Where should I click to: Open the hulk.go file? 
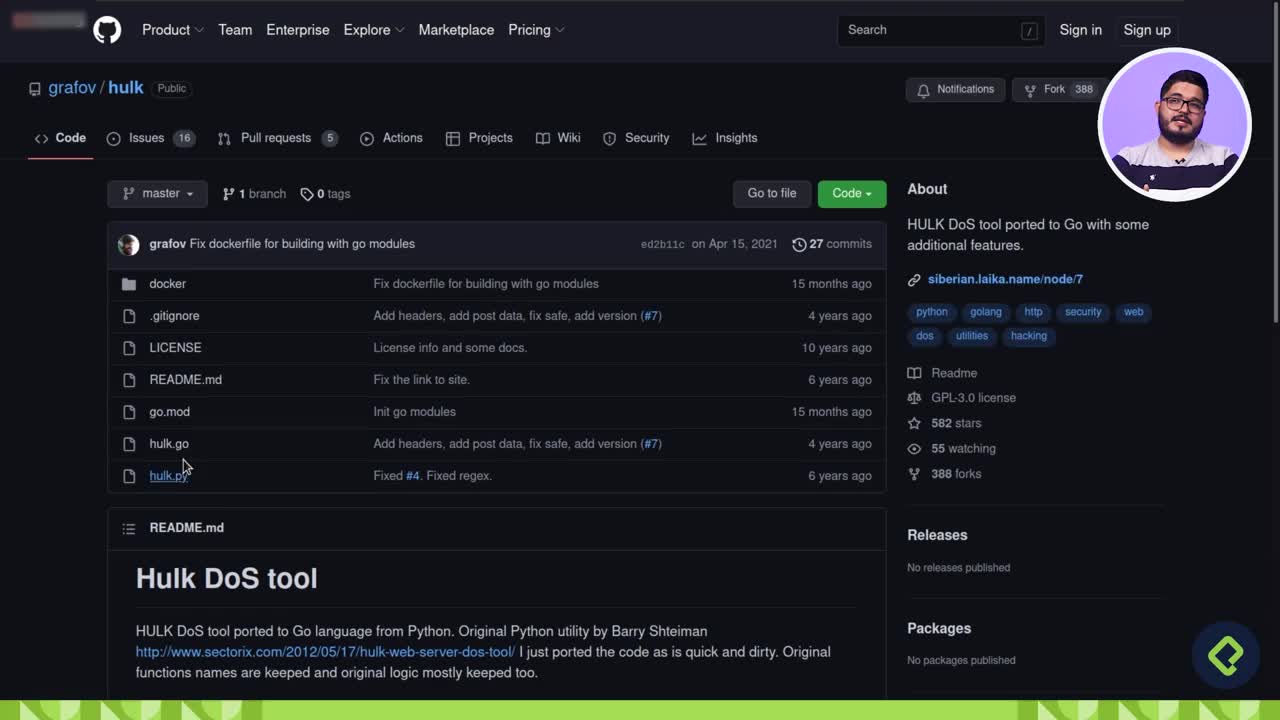coord(169,444)
